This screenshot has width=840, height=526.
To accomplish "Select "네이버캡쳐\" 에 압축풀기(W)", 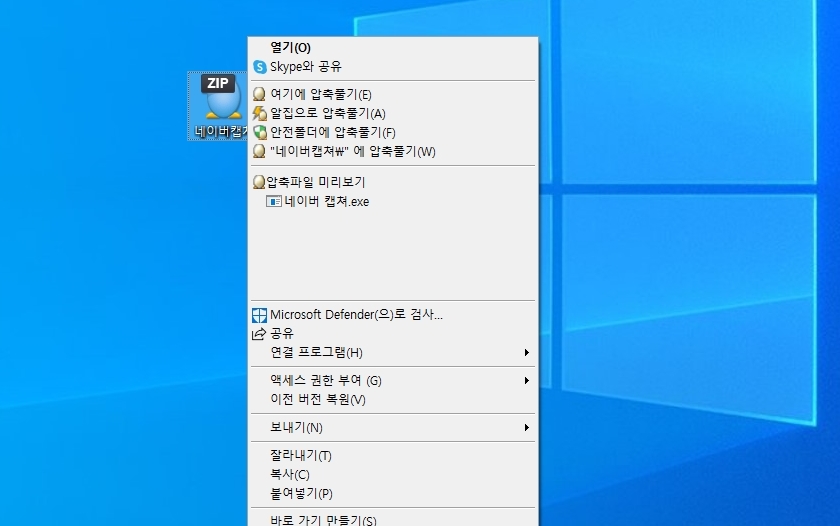I will pyautogui.click(x=393, y=152).
